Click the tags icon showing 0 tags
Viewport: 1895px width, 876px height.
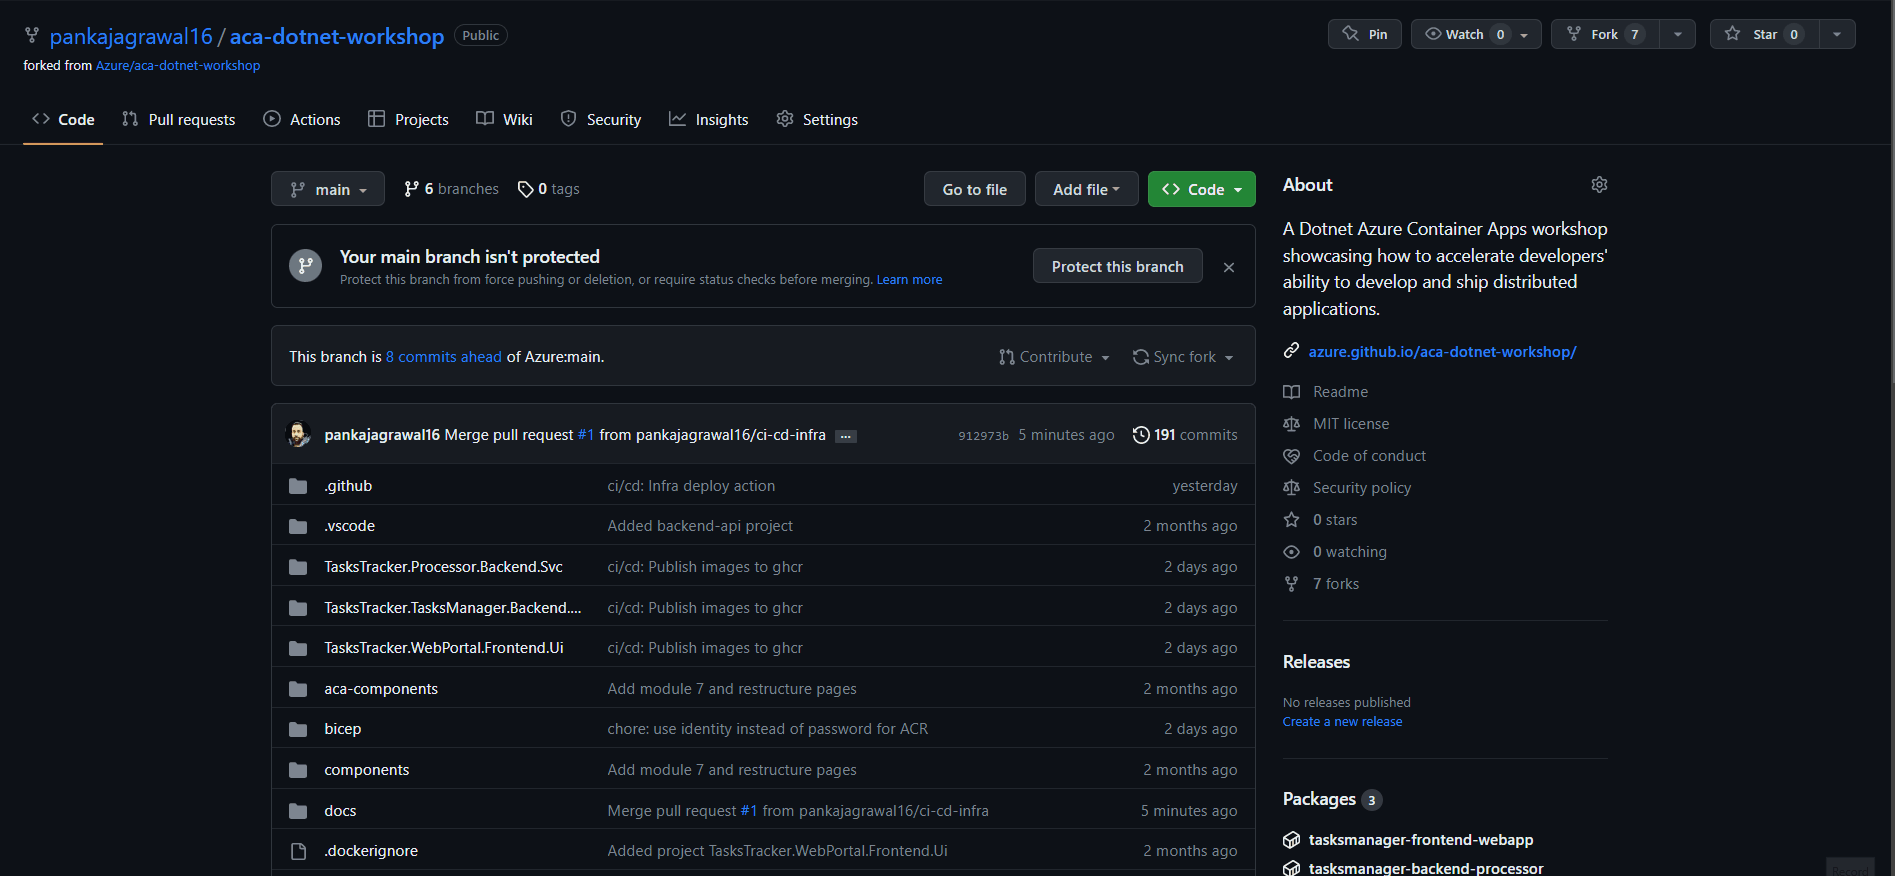526,189
